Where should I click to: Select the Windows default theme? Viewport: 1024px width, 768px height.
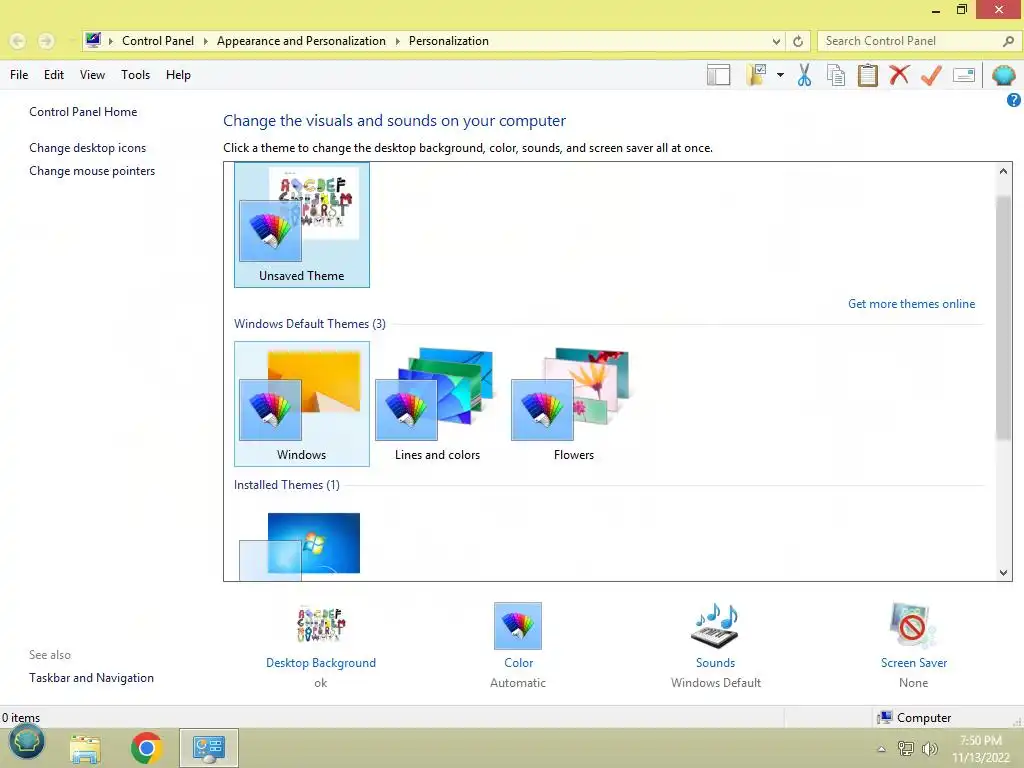(302, 404)
